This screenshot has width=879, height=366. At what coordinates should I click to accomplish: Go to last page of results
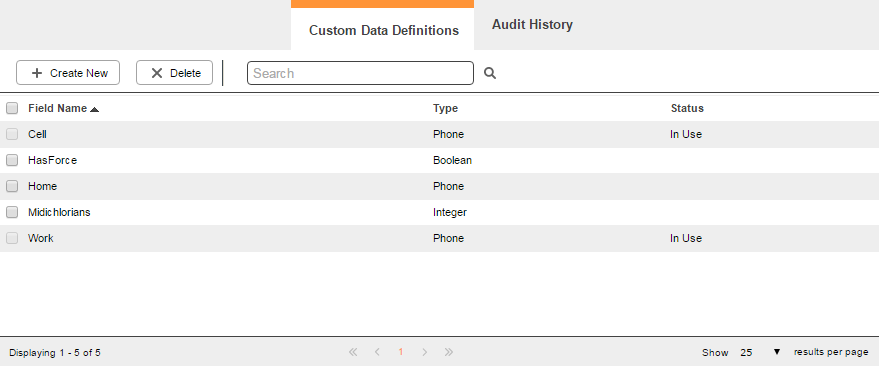[x=448, y=352]
